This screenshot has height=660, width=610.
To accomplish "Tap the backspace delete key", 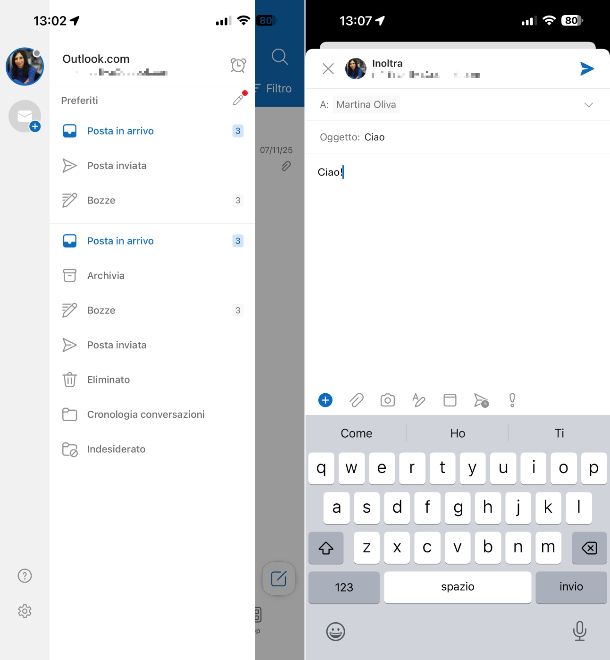I will coord(589,548).
